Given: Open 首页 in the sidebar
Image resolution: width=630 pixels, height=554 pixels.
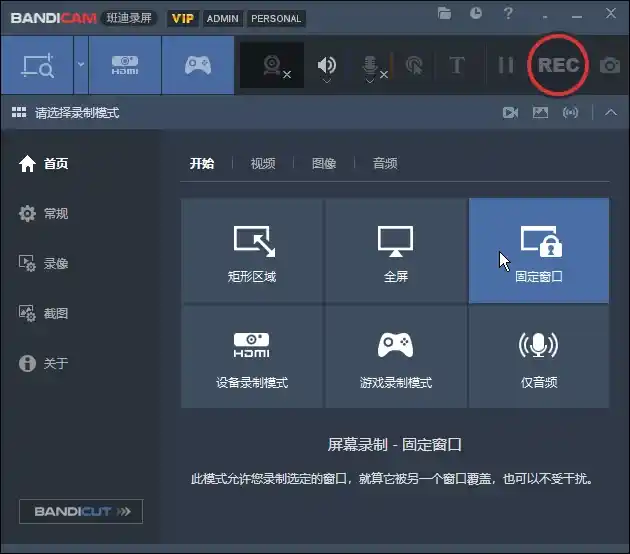Looking at the screenshot, I should [43, 164].
